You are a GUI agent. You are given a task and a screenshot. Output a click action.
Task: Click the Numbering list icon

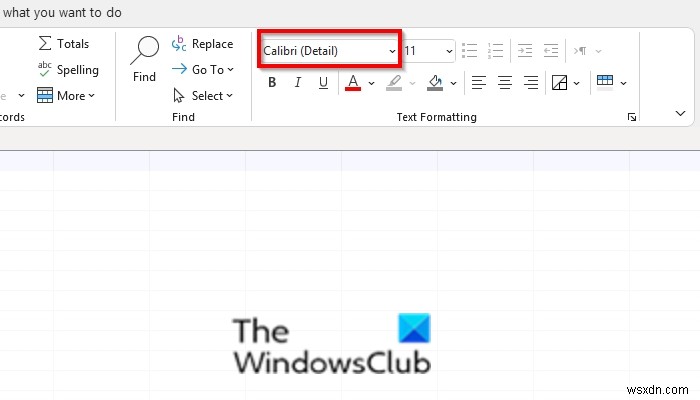click(496, 51)
